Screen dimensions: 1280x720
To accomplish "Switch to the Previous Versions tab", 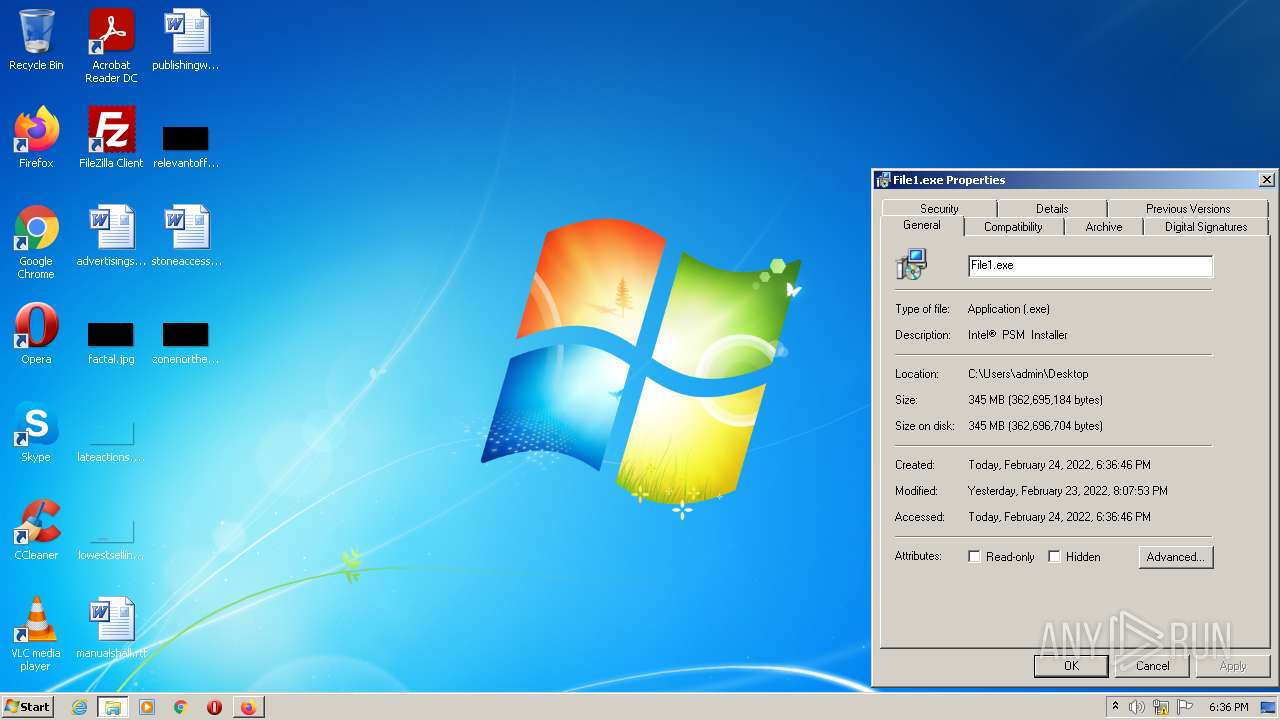I will click(1188, 209).
